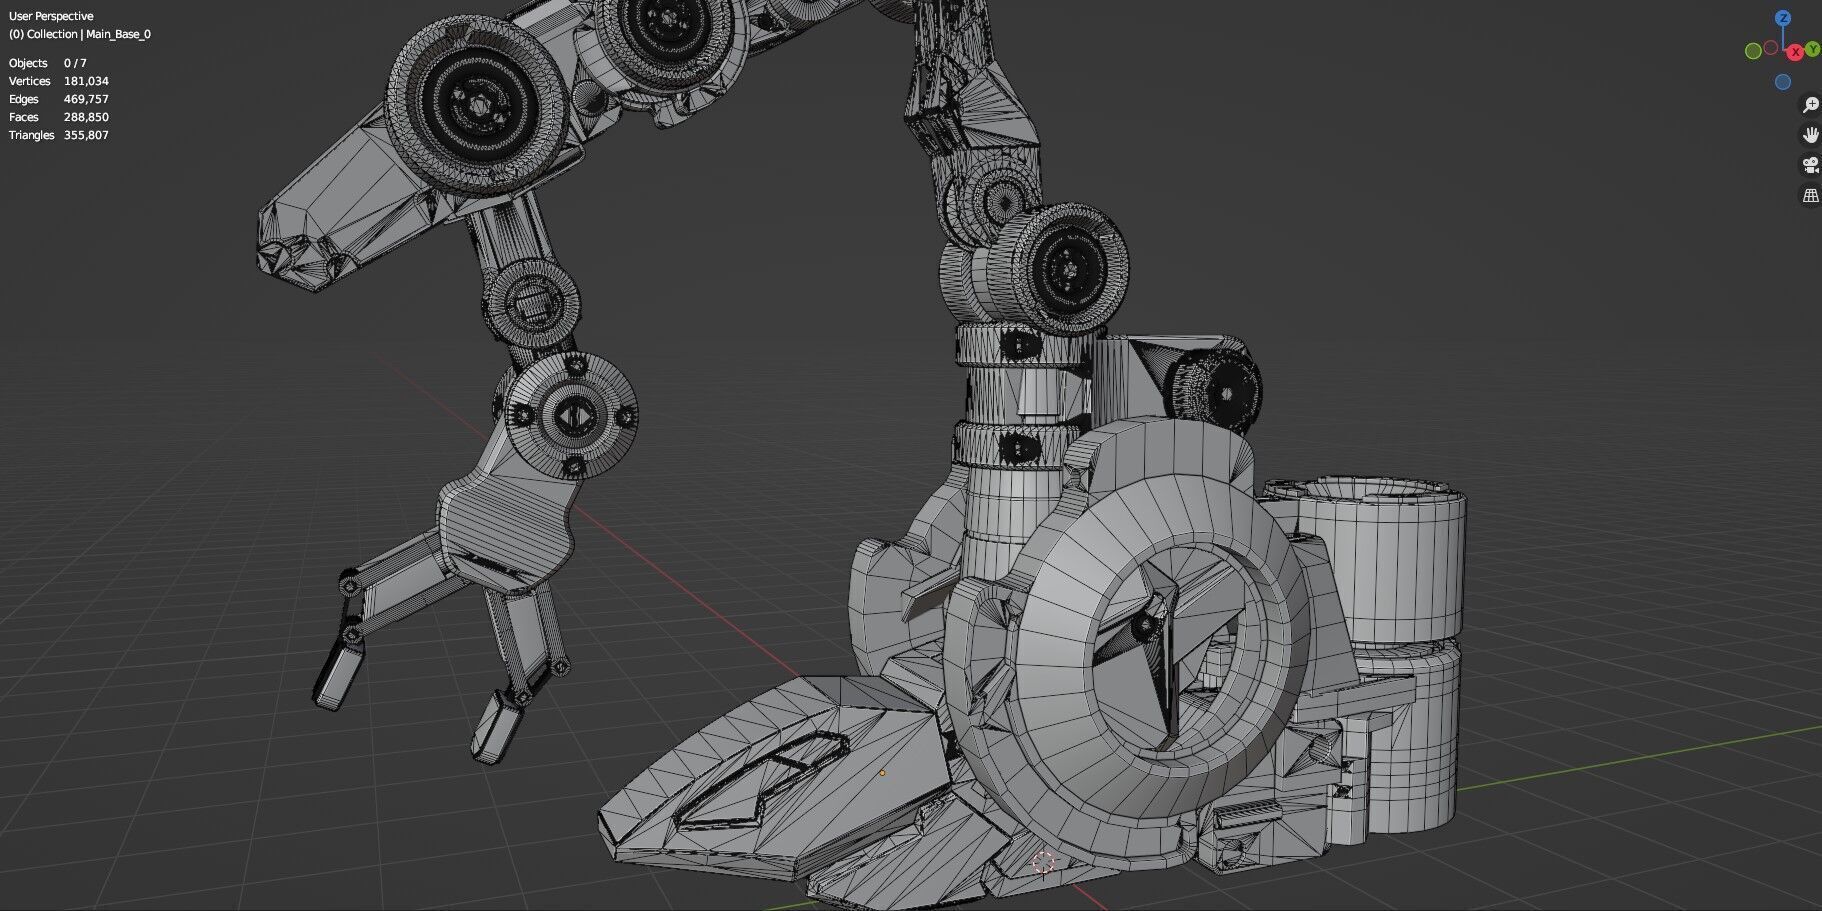Click the red X axis gizmo handle
This screenshot has height=911, width=1822.
pos(1796,51)
